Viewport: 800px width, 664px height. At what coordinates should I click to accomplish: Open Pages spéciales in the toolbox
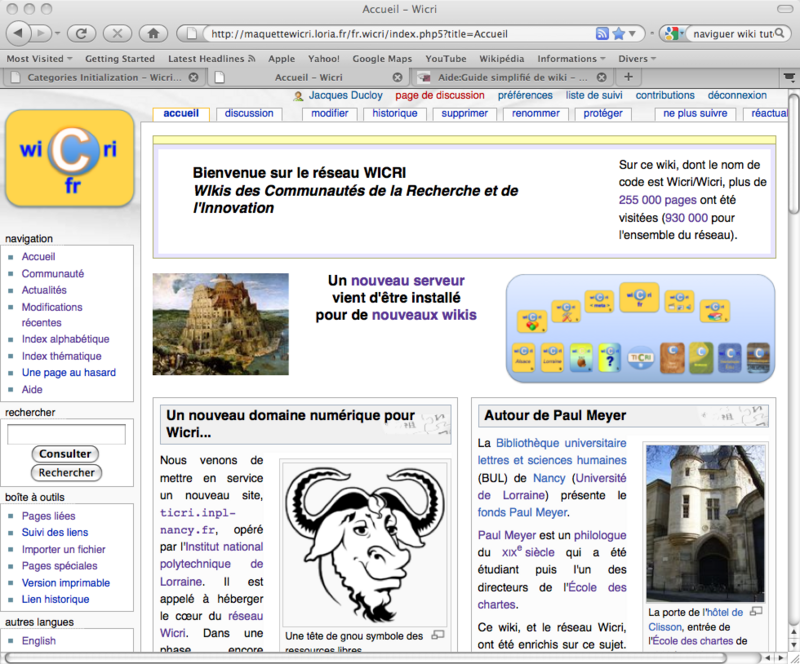point(59,565)
